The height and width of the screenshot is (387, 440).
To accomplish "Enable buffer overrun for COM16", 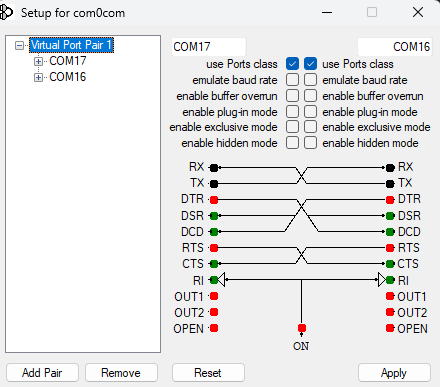I will point(310,96).
